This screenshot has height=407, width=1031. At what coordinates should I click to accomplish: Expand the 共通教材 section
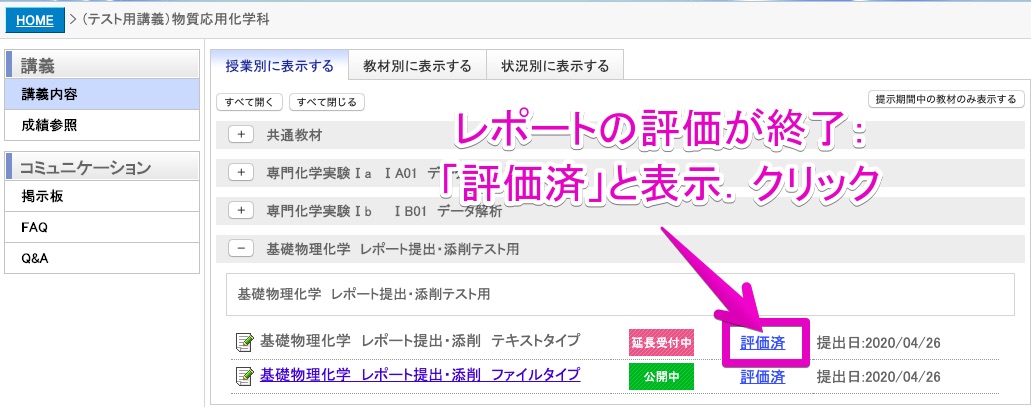(x=241, y=135)
